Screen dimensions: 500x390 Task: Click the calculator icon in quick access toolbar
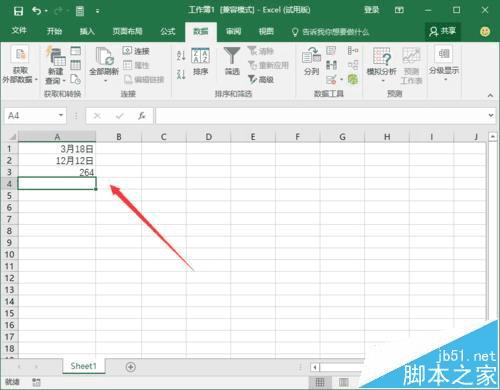pyautogui.click(x=80, y=11)
